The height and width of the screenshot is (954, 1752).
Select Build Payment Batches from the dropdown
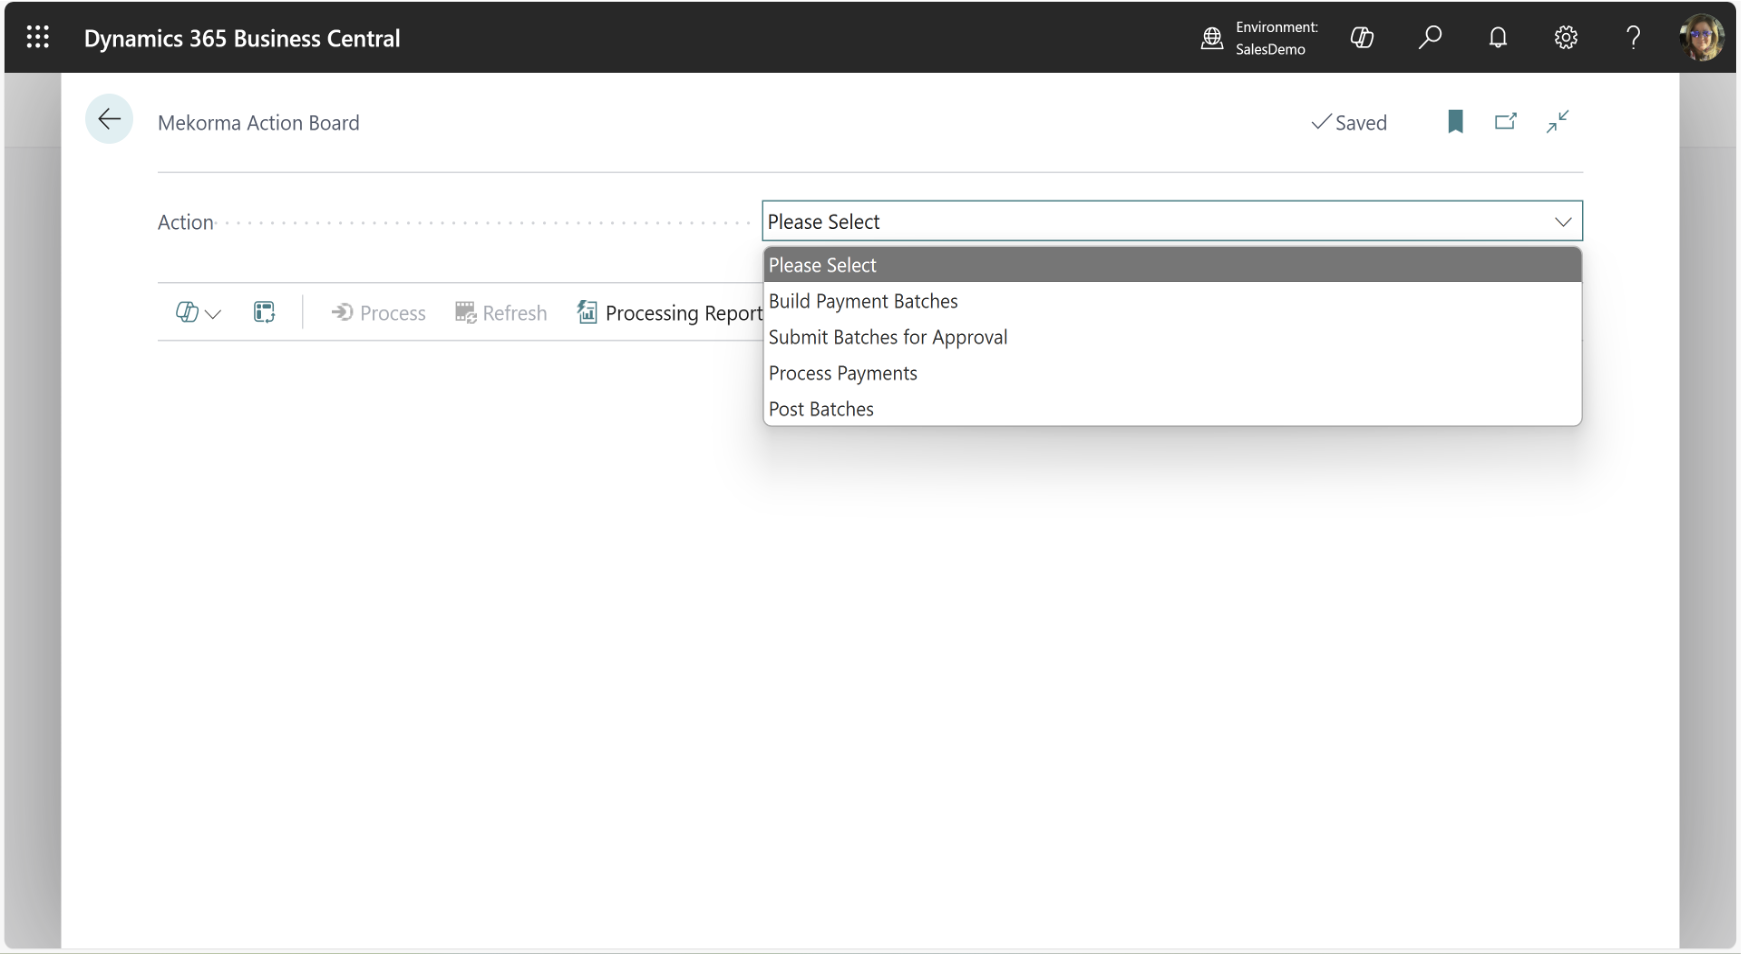click(863, 300)
